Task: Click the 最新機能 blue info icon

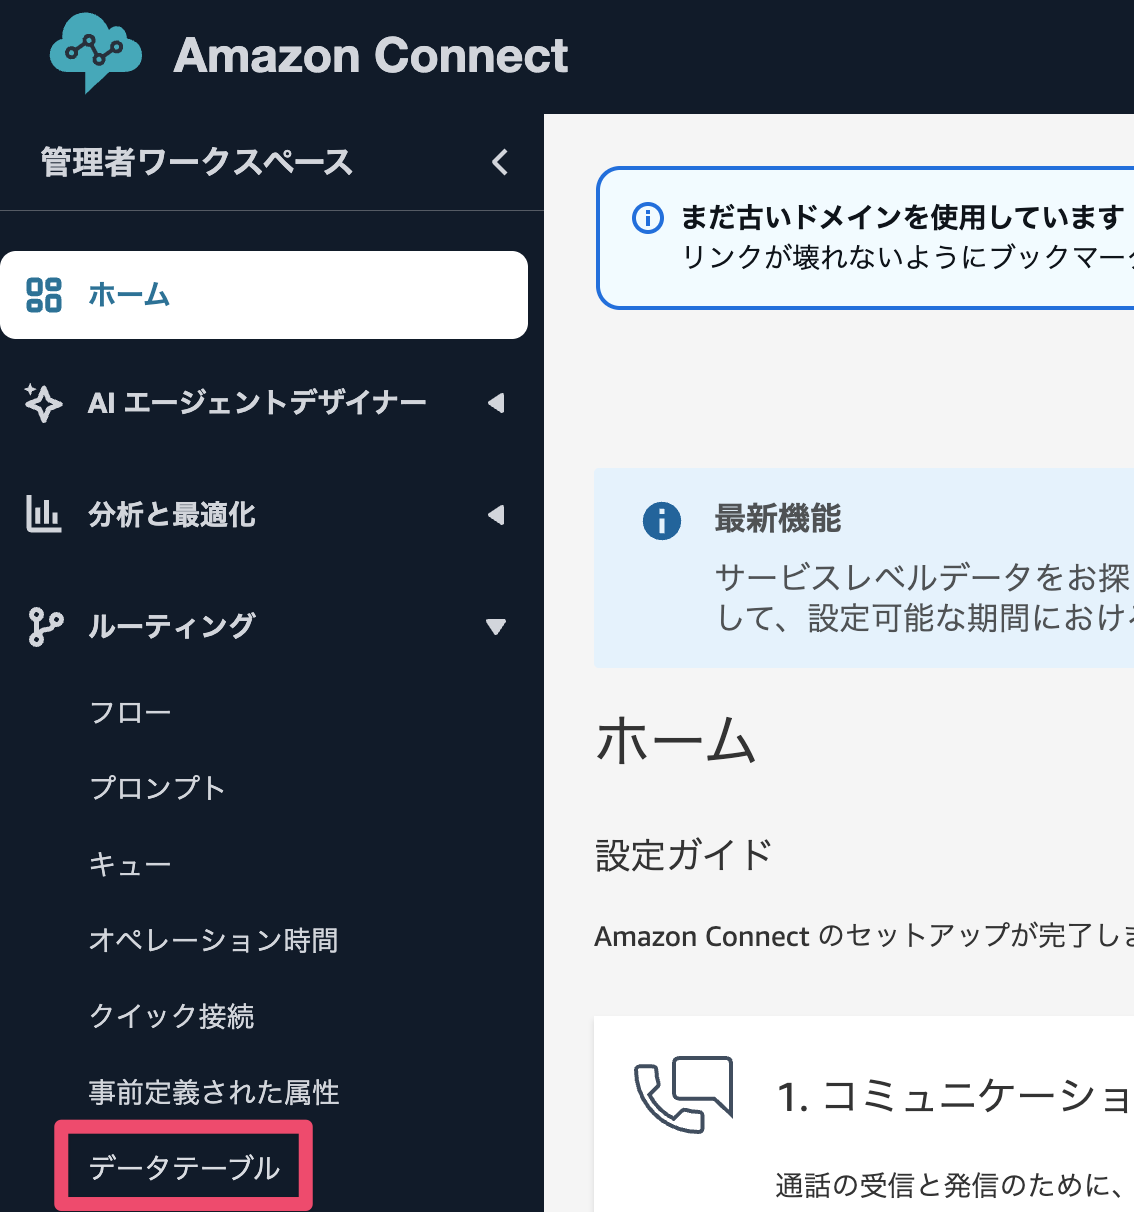Action: 662,521
